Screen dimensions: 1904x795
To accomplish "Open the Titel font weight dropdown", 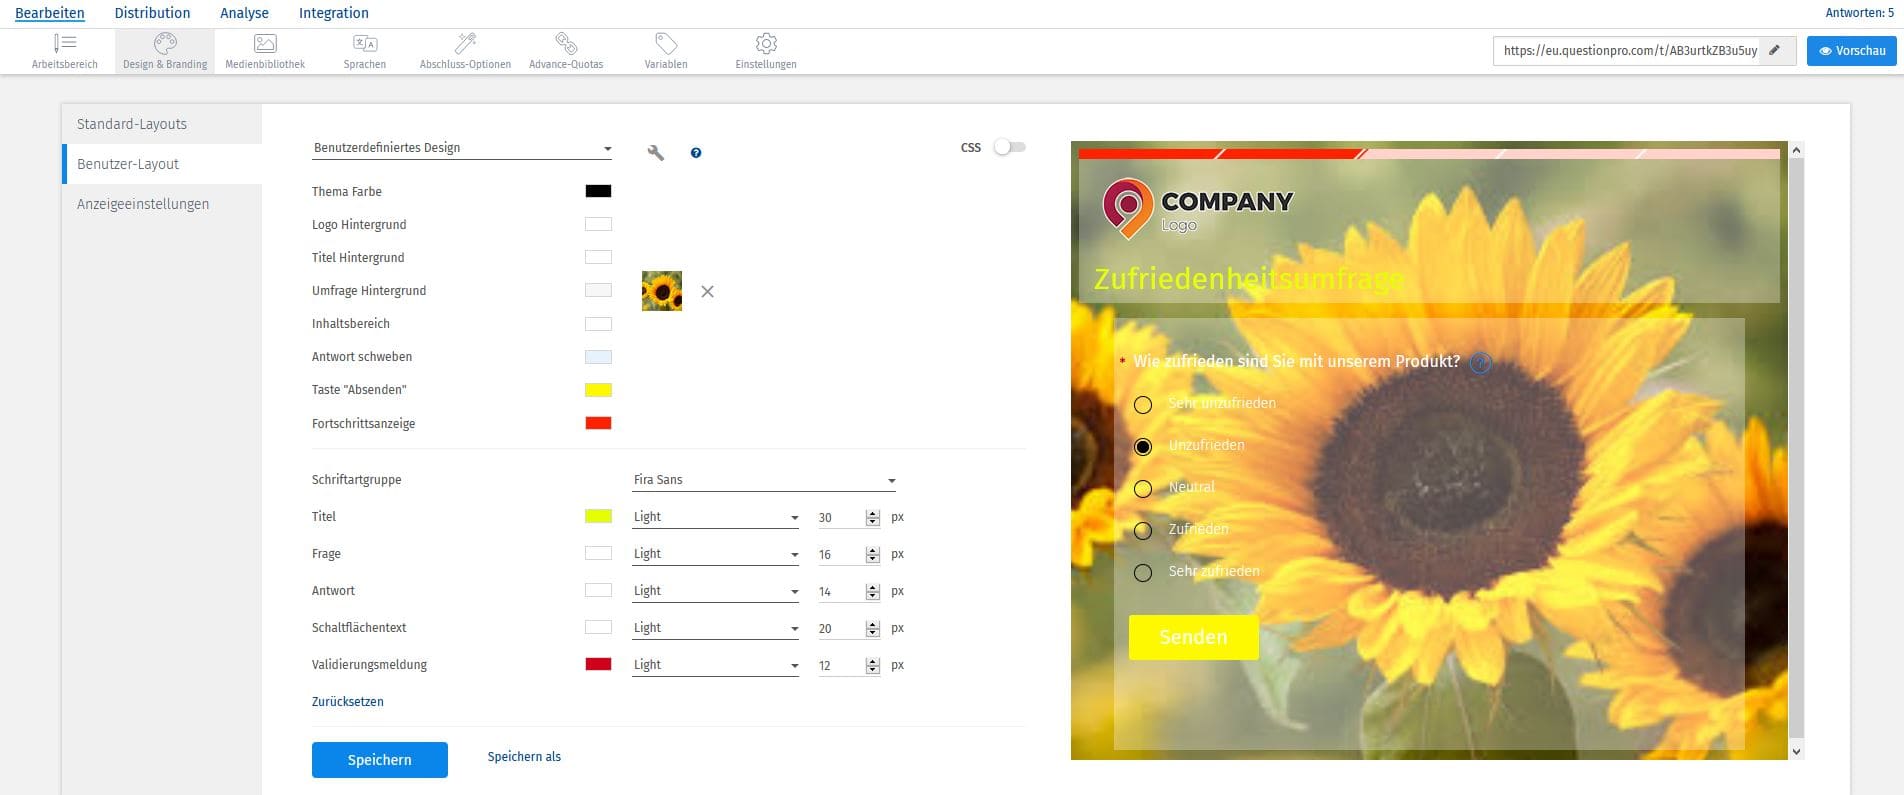I will (x=715, y=517).
